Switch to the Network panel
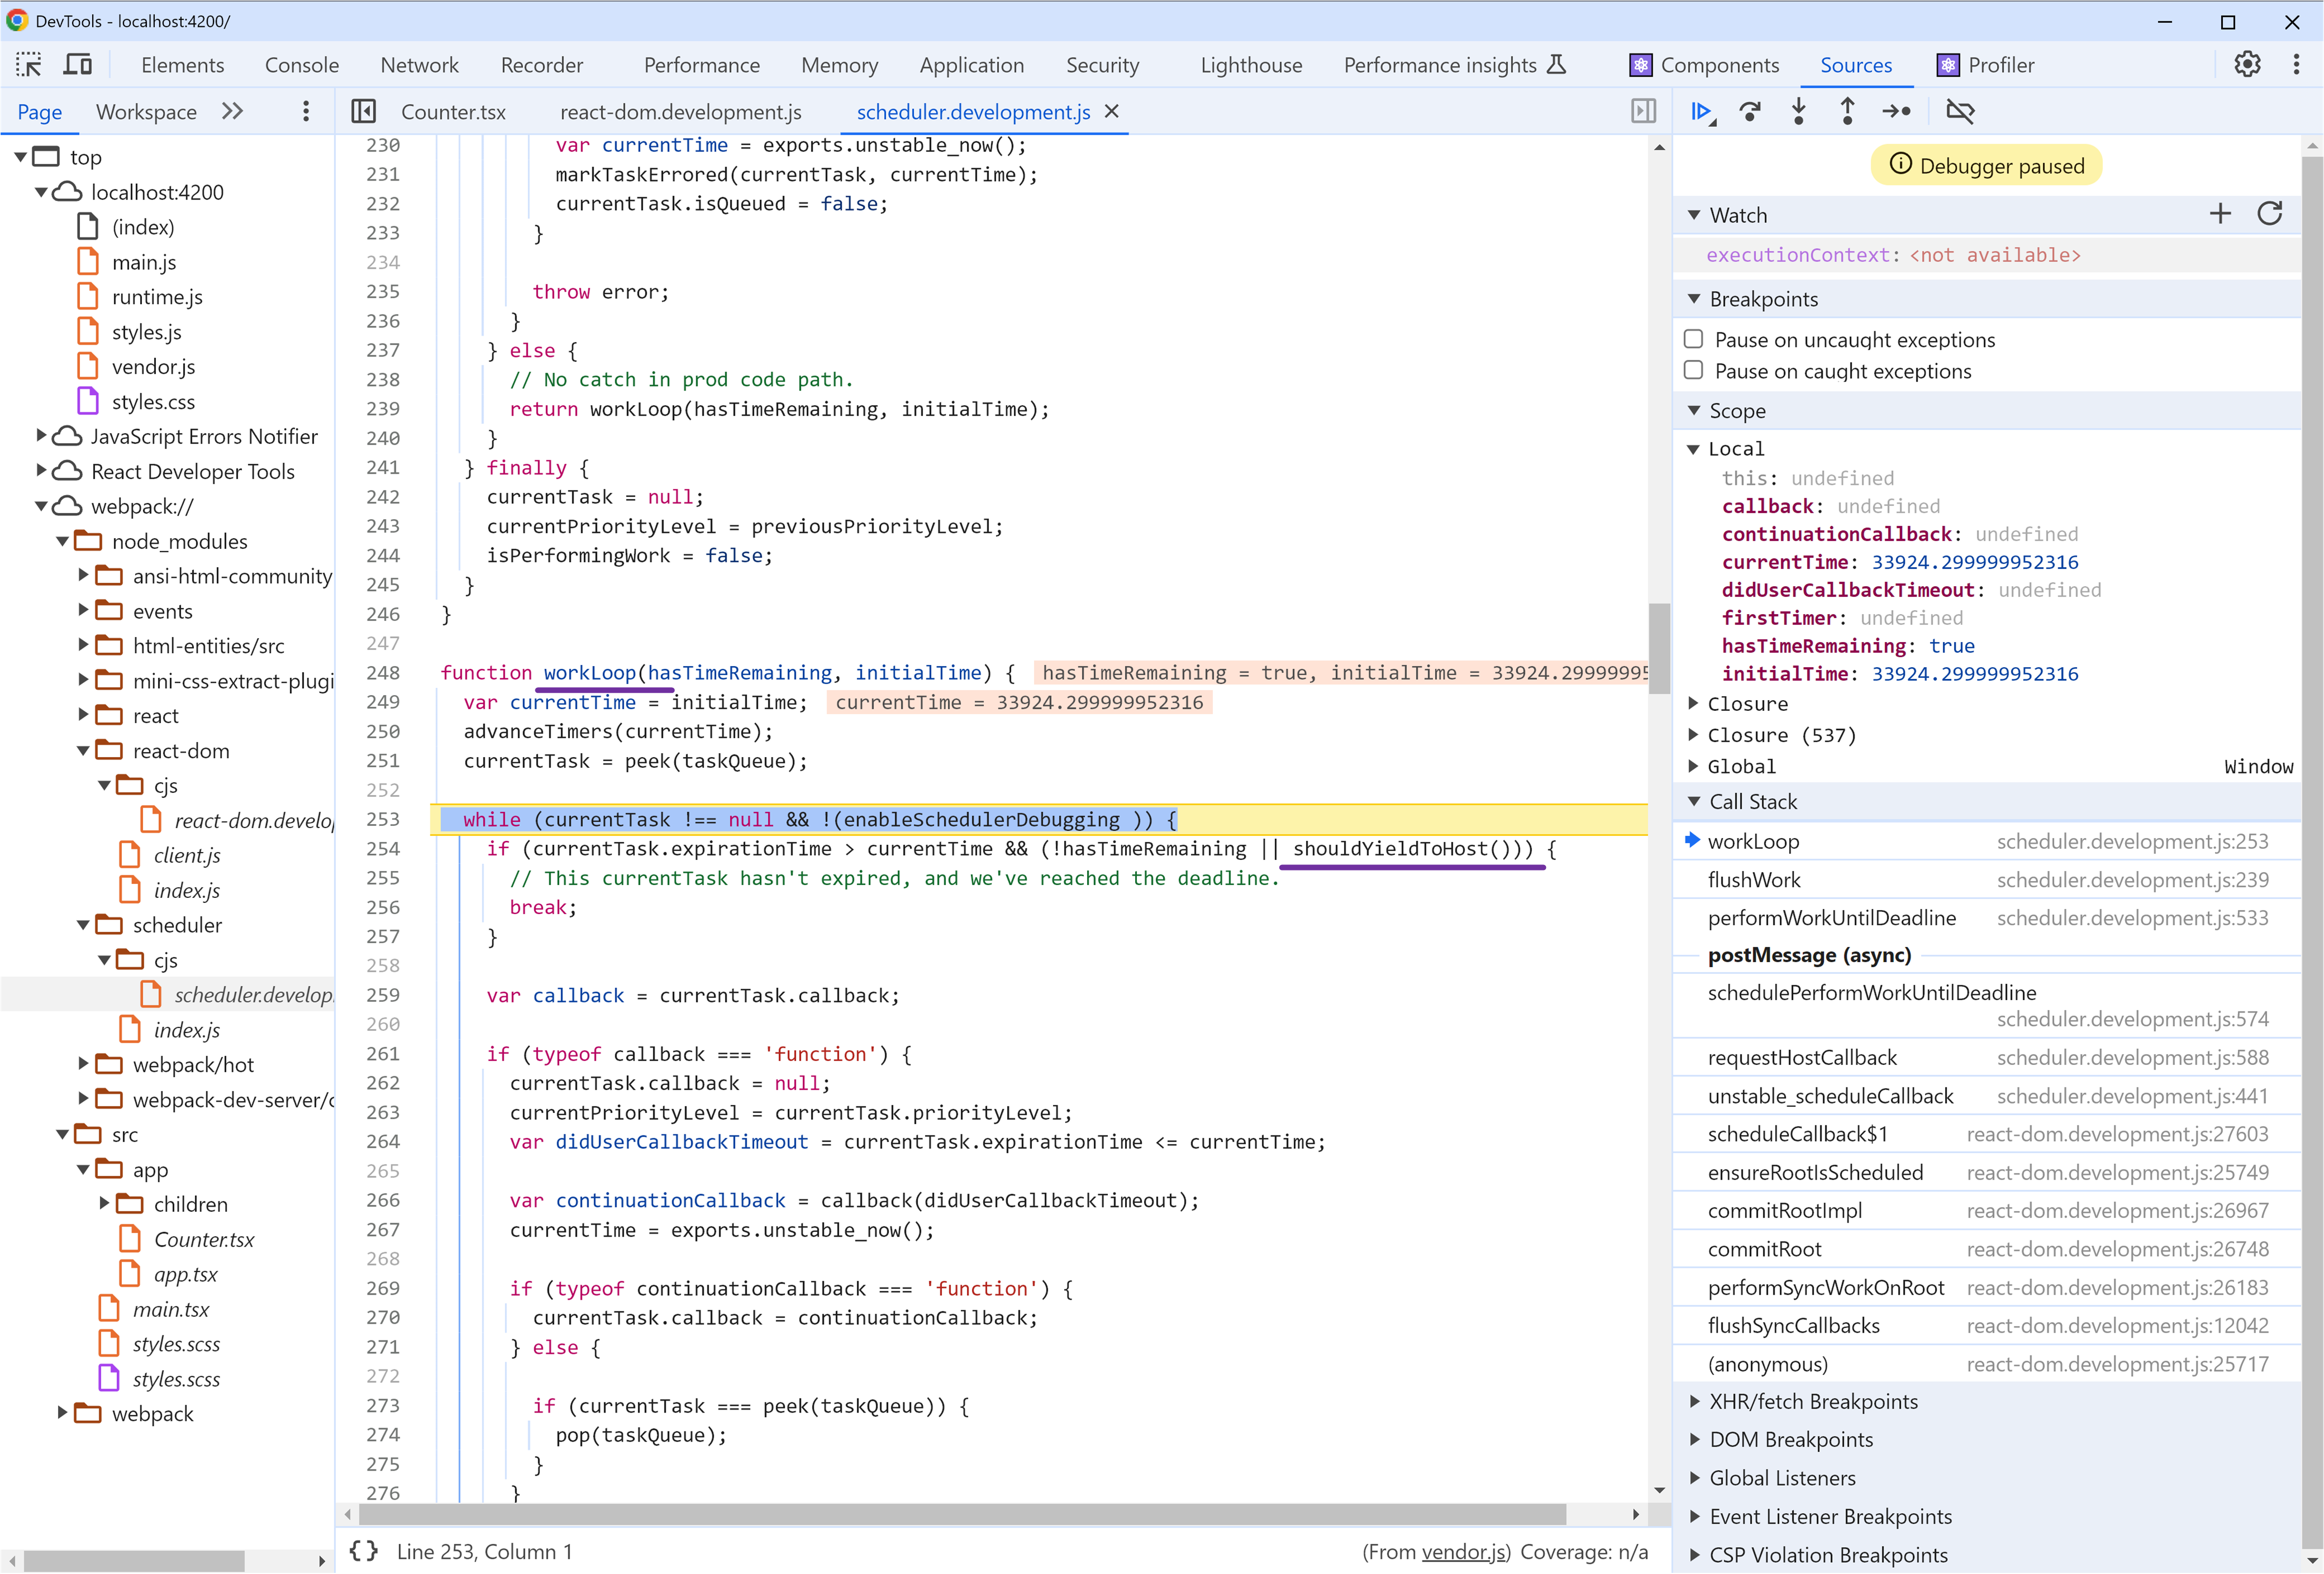Screen dimensions: 2324x1574 (x=419, y=65)
